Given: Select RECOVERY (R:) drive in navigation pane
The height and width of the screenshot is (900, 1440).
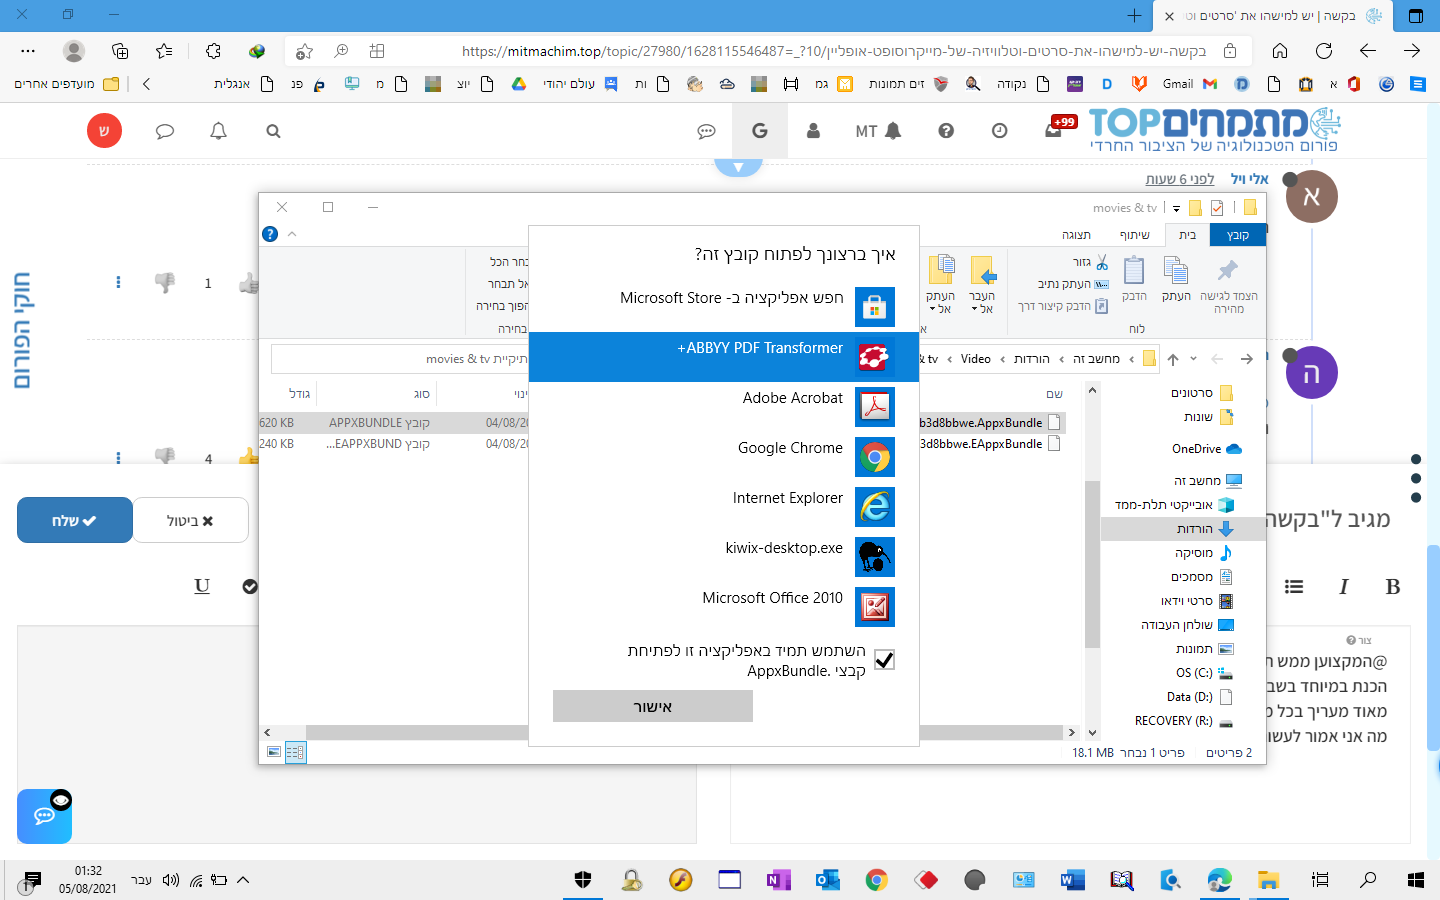Looking at the screenshot, I should [x=1184, y=721].
